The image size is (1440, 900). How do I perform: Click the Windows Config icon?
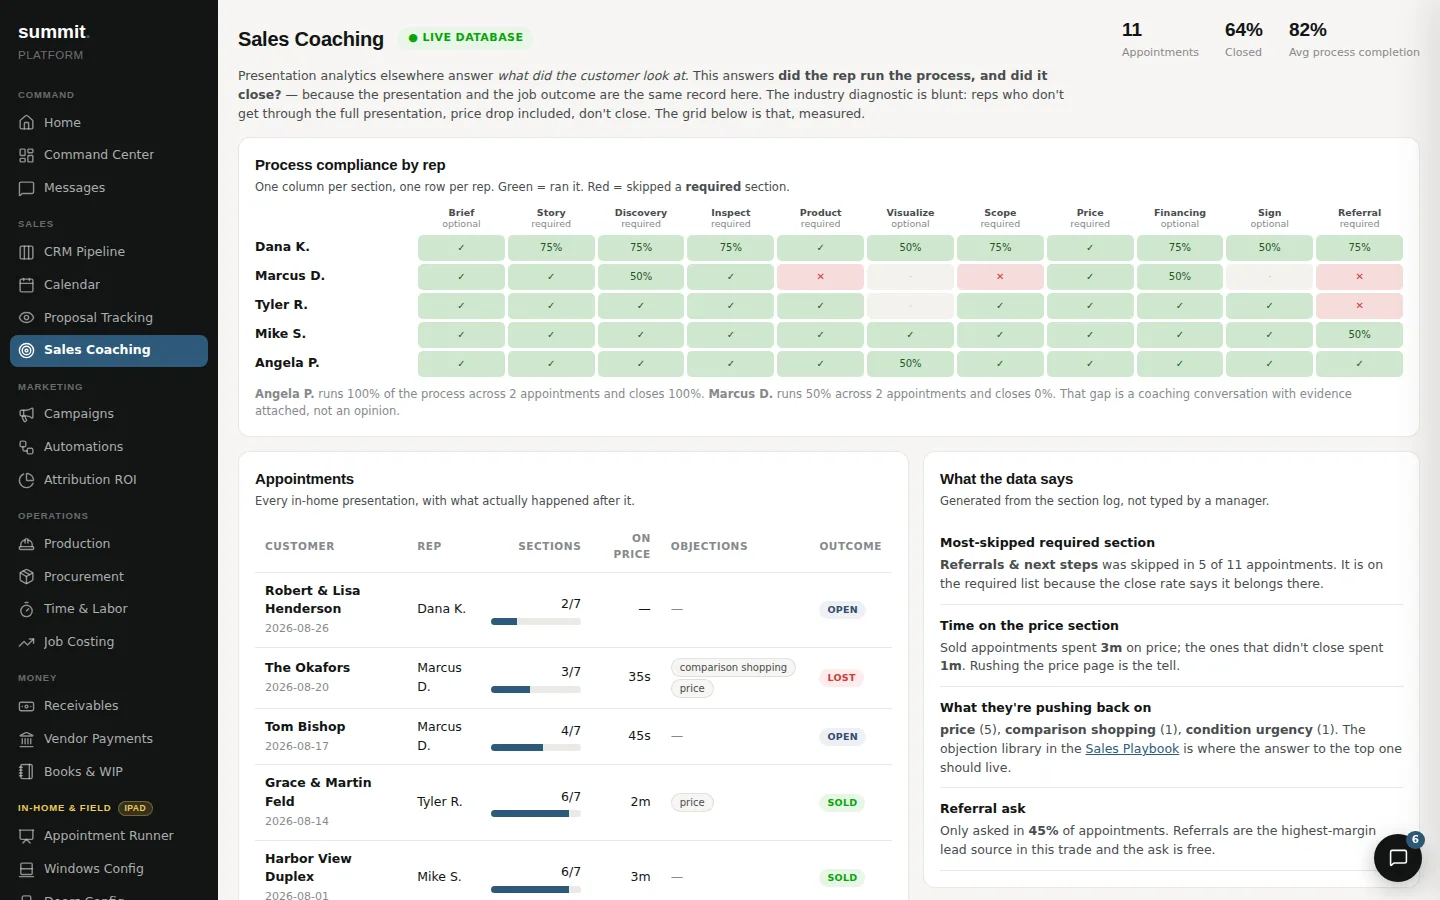coord(27,869)
